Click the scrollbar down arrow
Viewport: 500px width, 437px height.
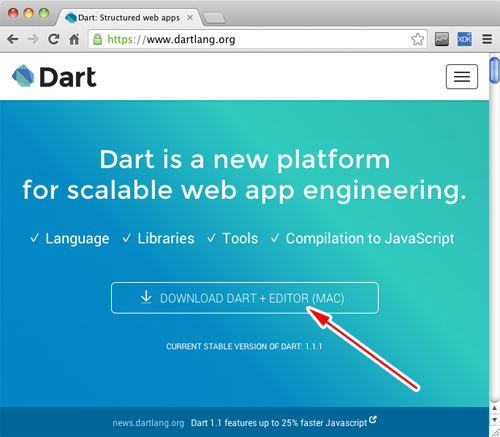coord(495,420)
